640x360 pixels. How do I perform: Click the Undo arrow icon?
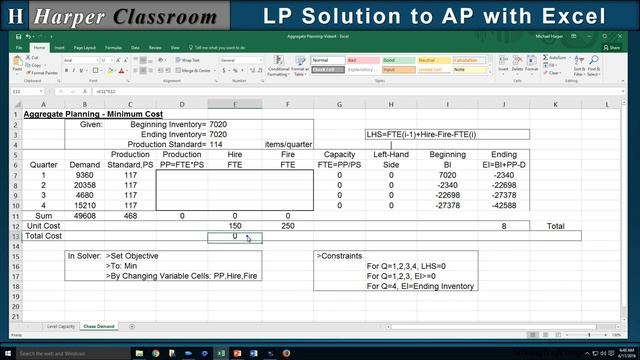pos(28,37)
